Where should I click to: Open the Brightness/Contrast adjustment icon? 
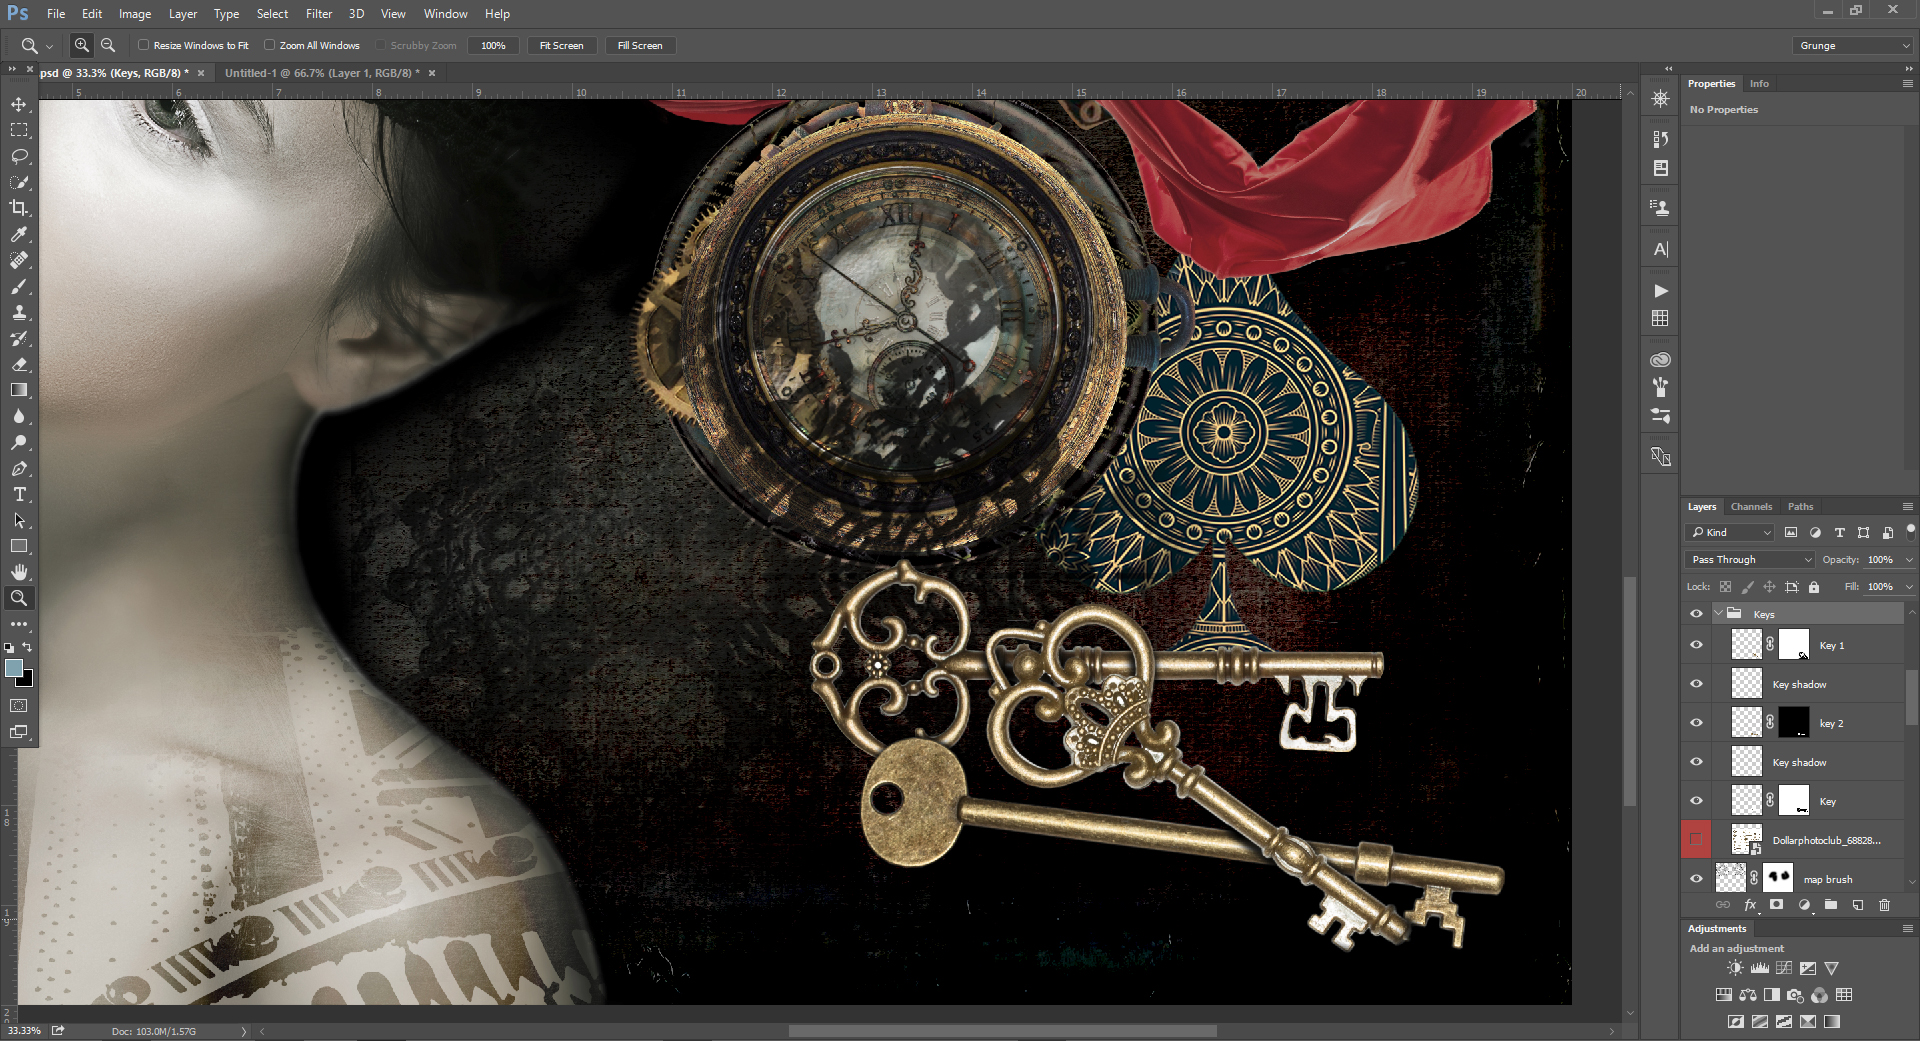click(1734, 968)
